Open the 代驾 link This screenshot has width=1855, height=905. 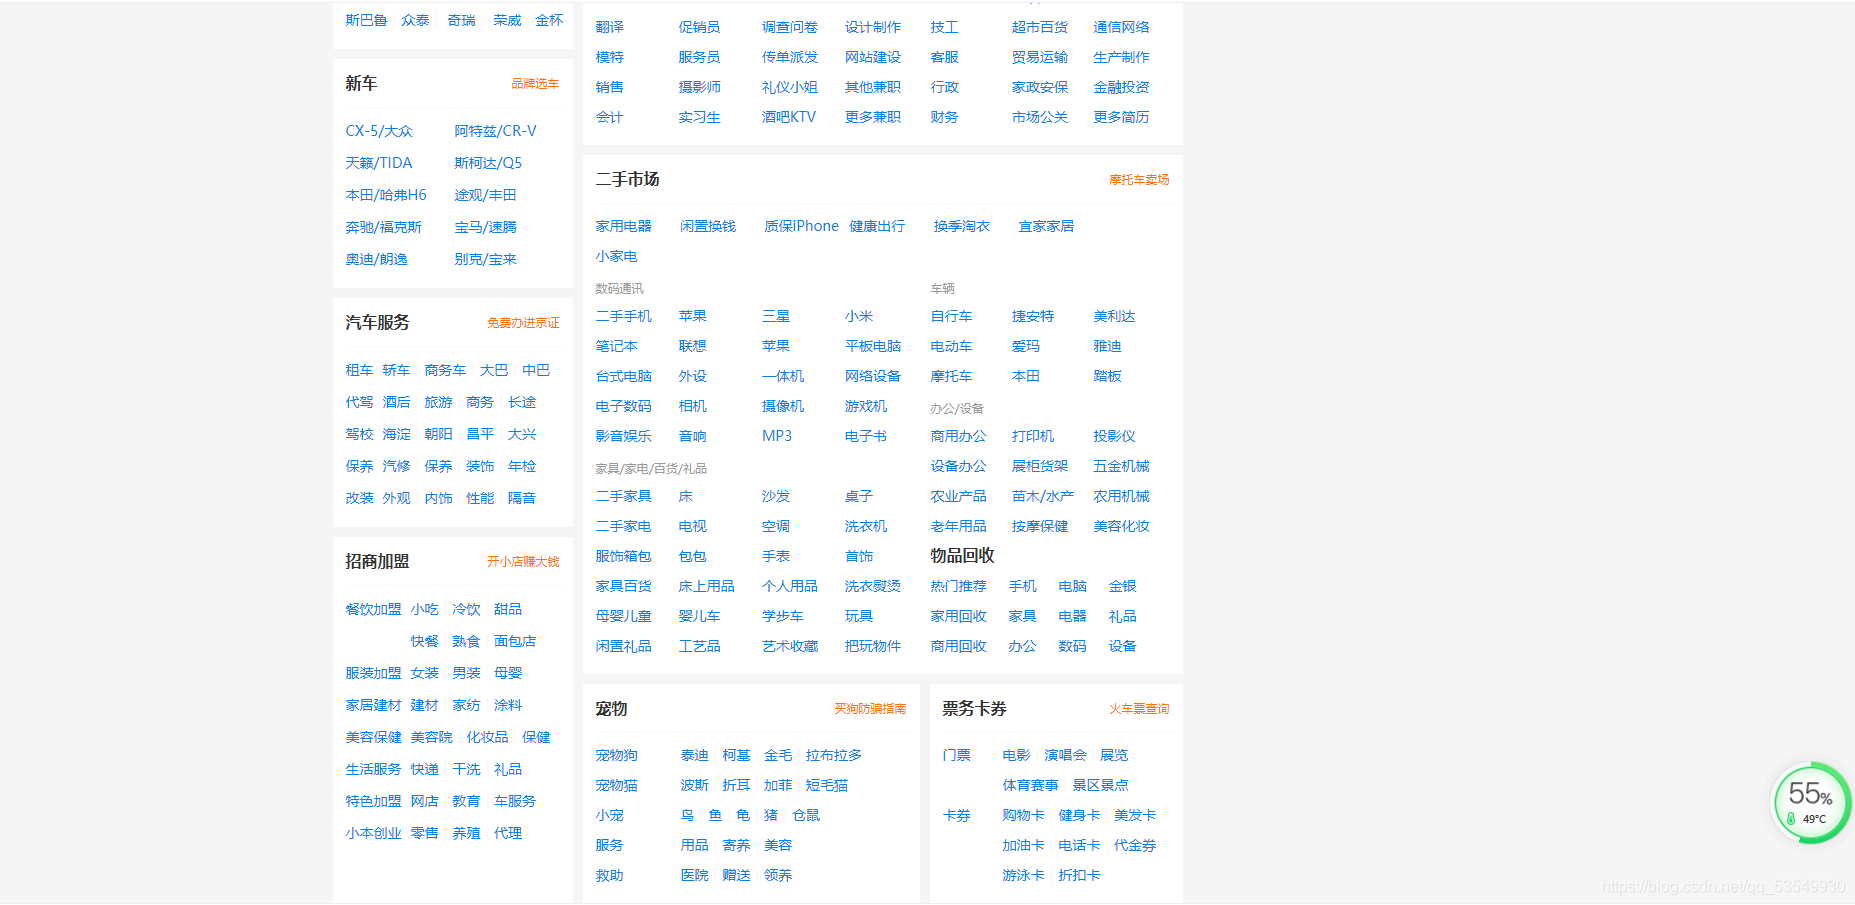point(359,402)
